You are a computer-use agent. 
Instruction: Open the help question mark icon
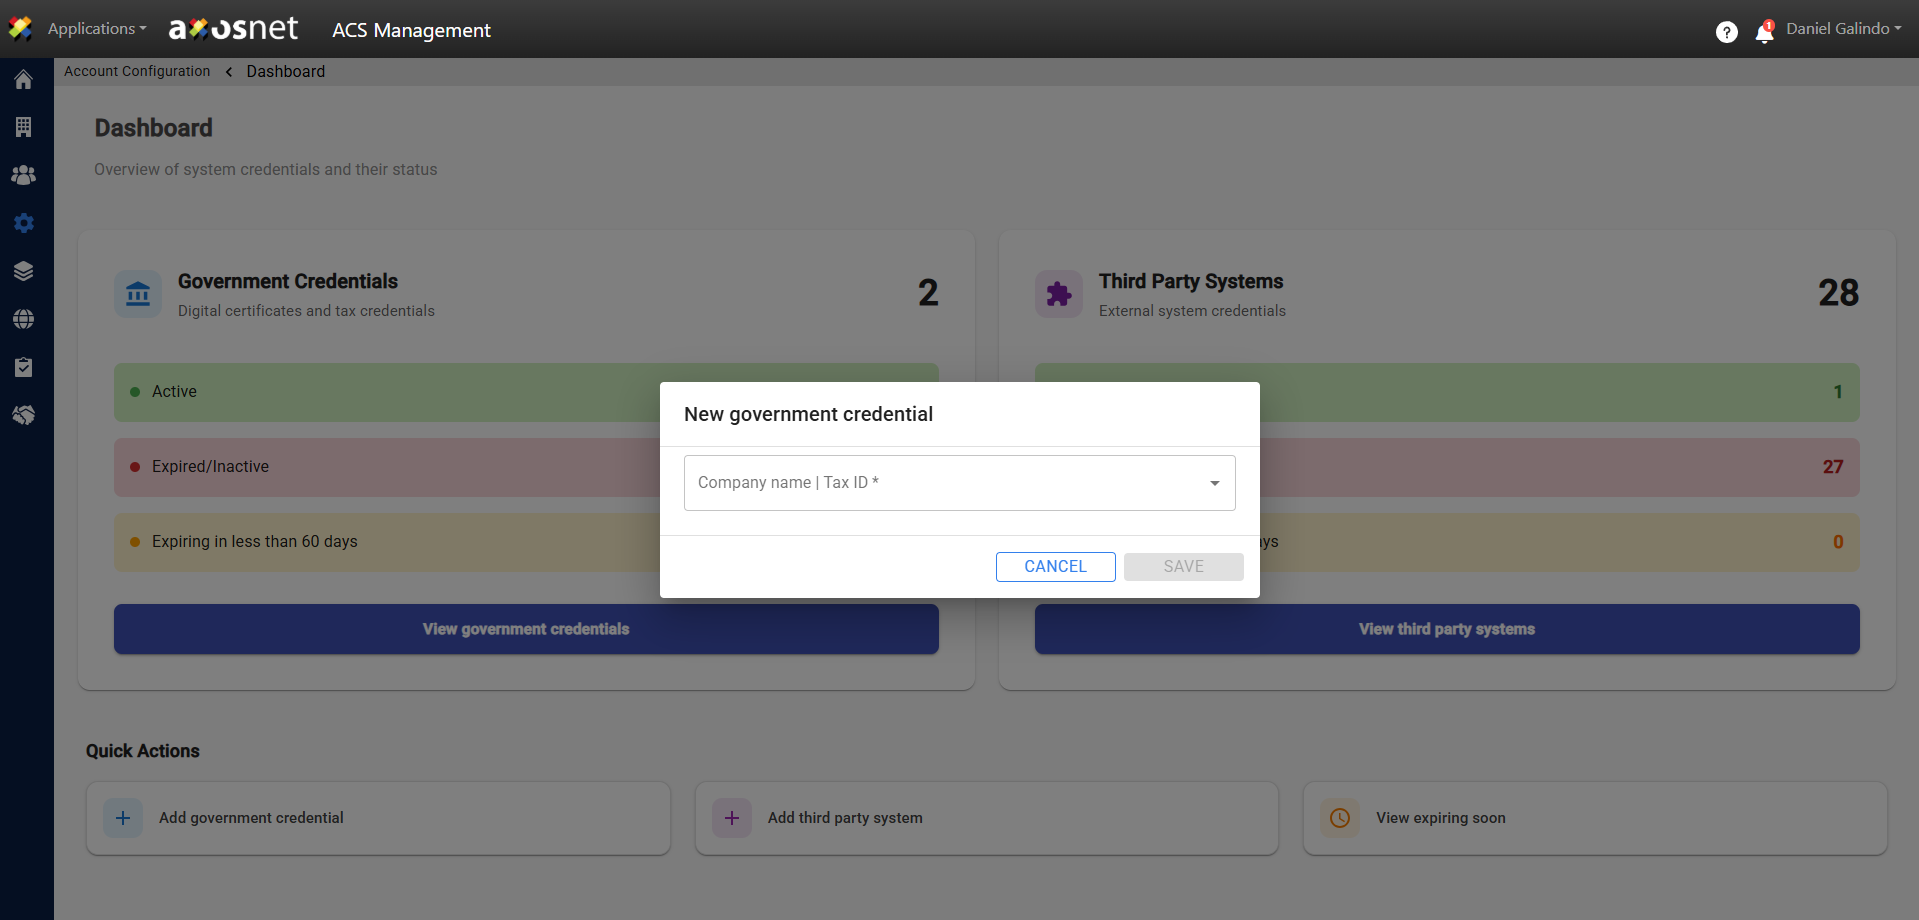(1726, 32)
